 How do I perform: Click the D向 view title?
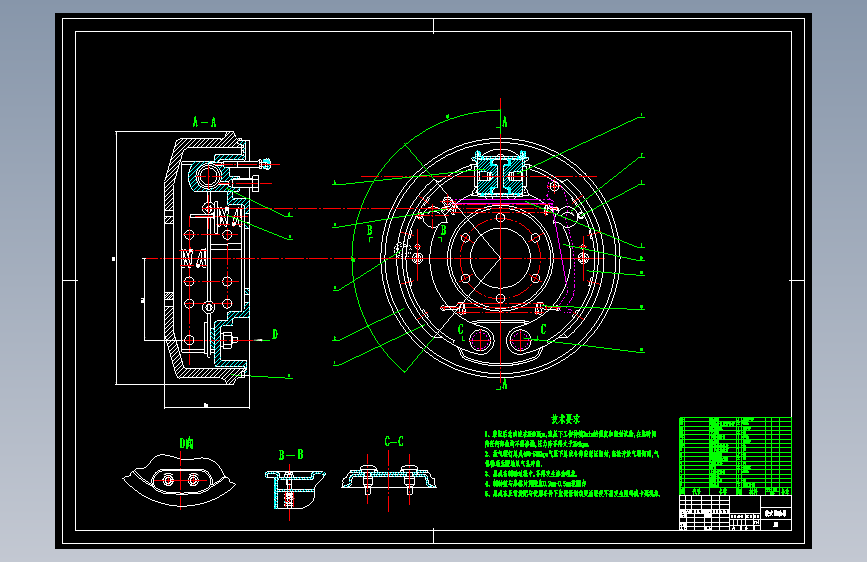pyautogui.click(x=186, y=443)
